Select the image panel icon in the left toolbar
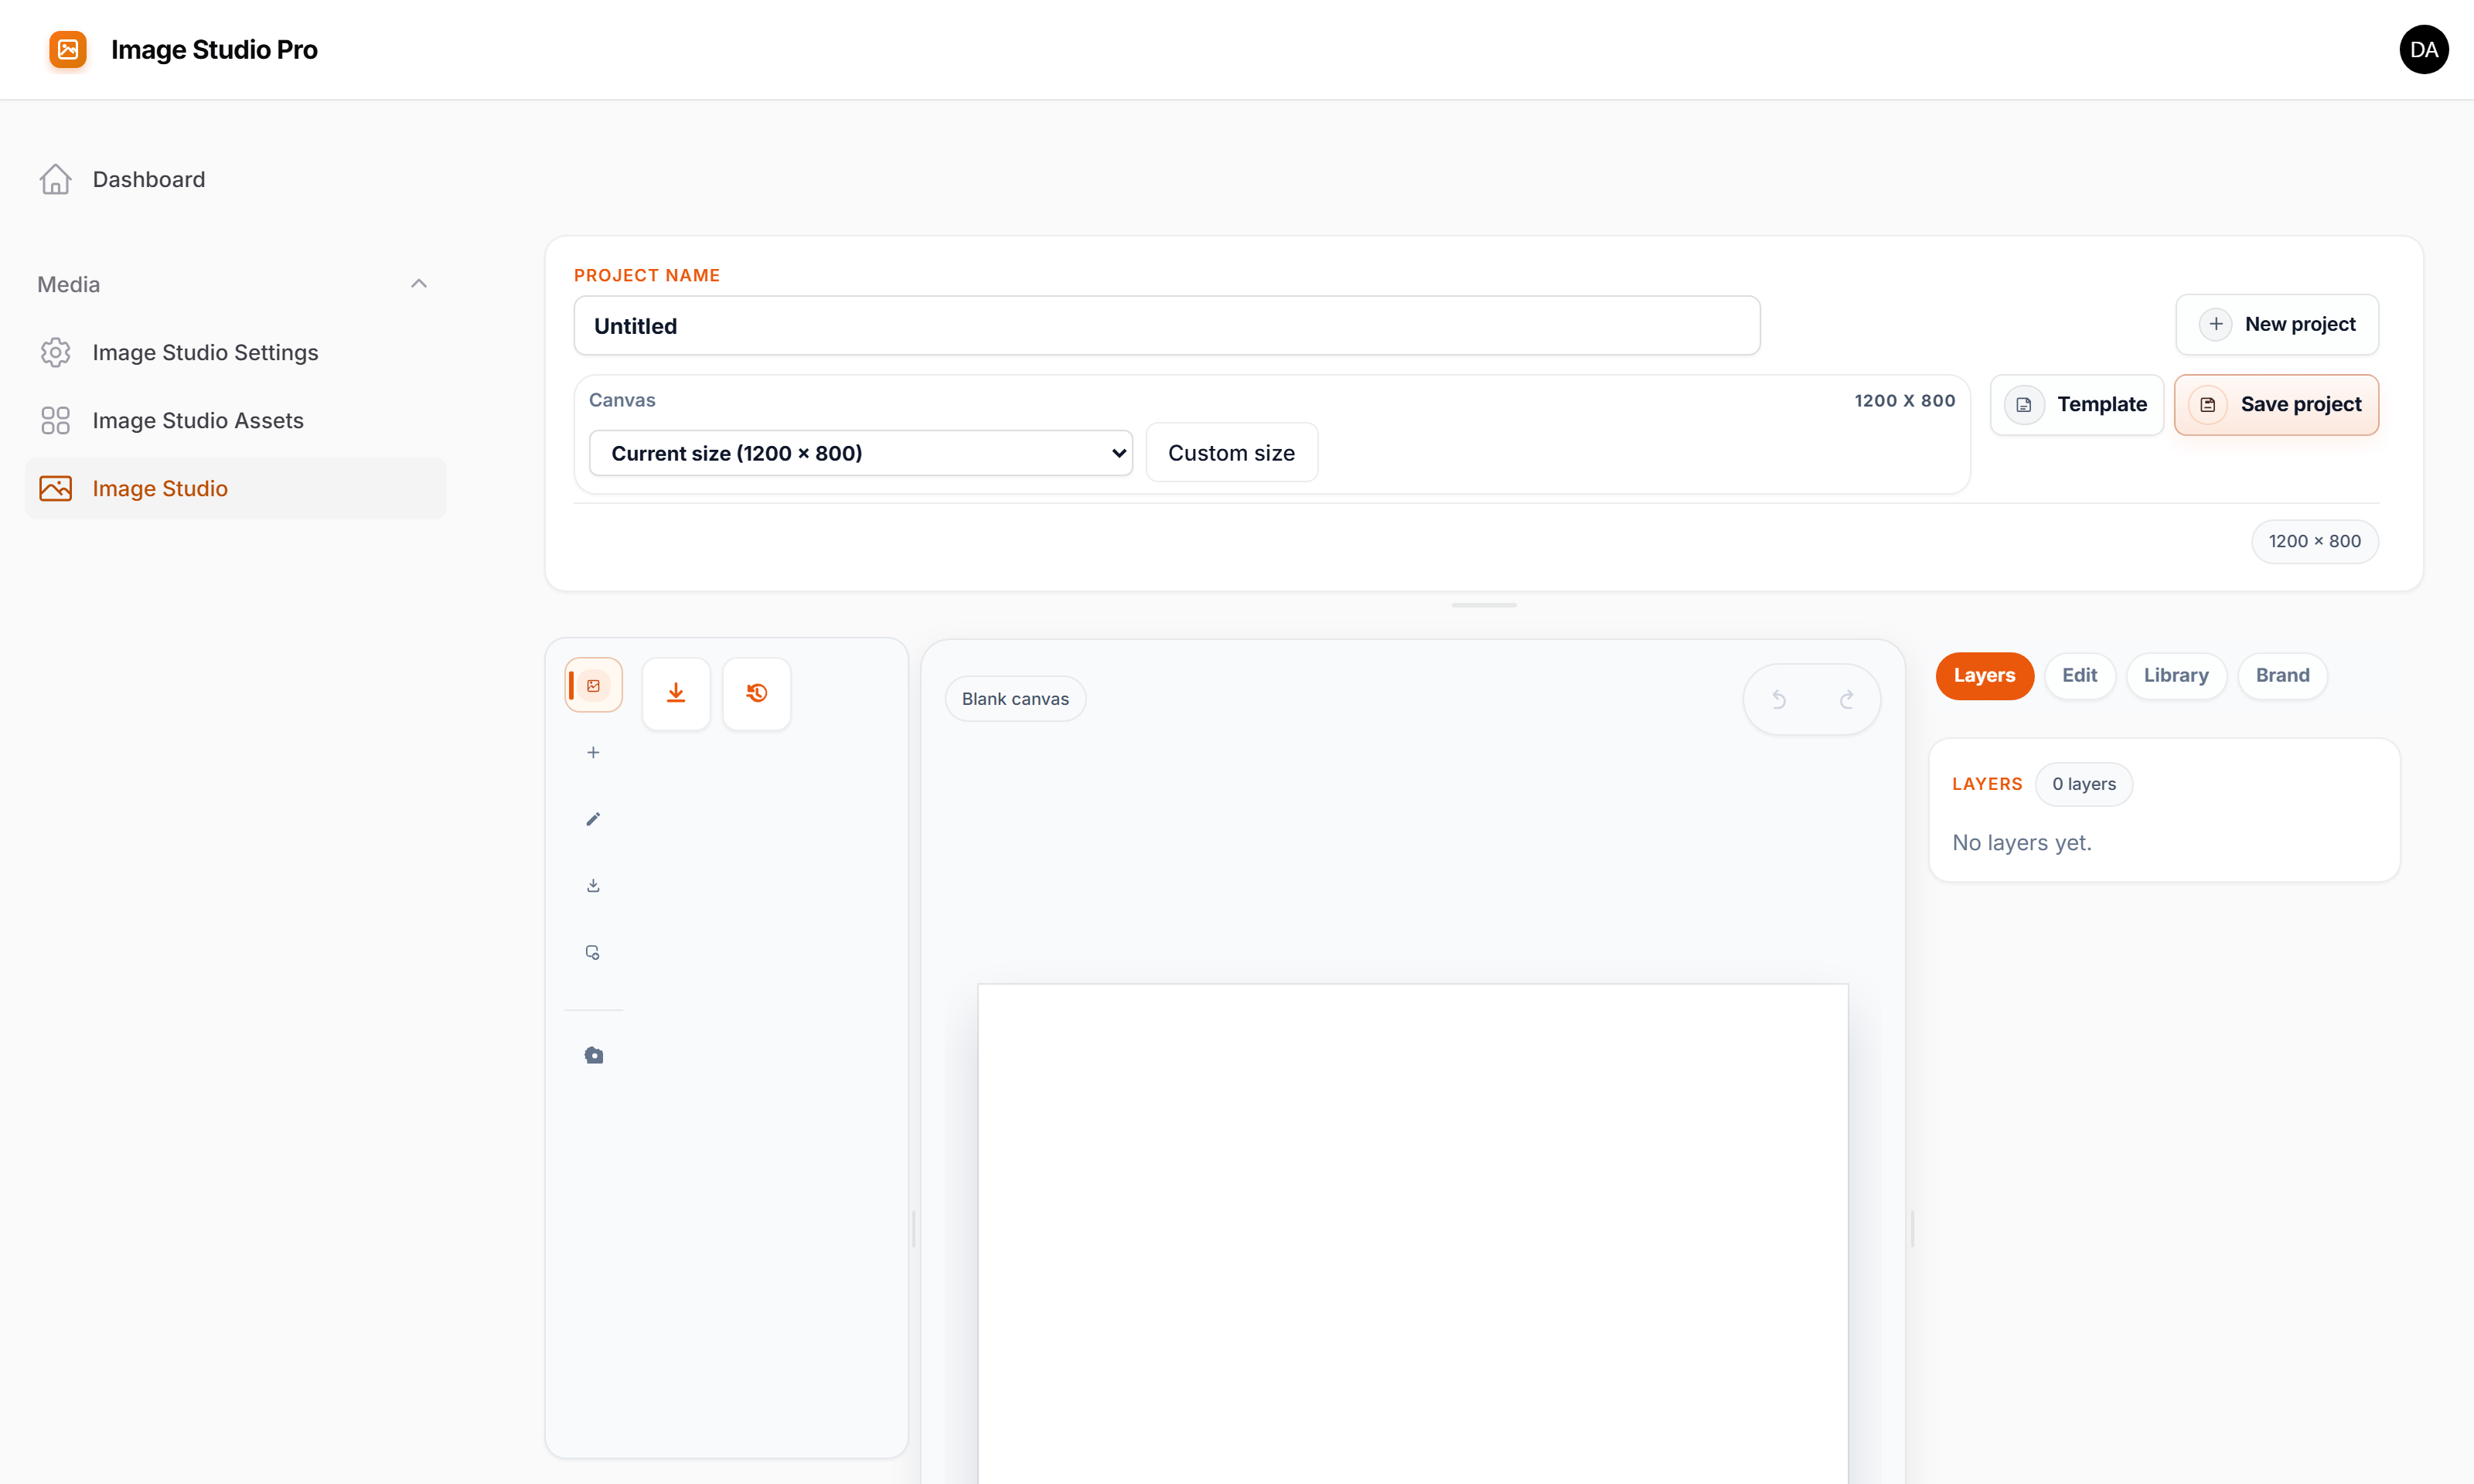This screenshot has height=1484, width=2474. [x=593, y=684]
